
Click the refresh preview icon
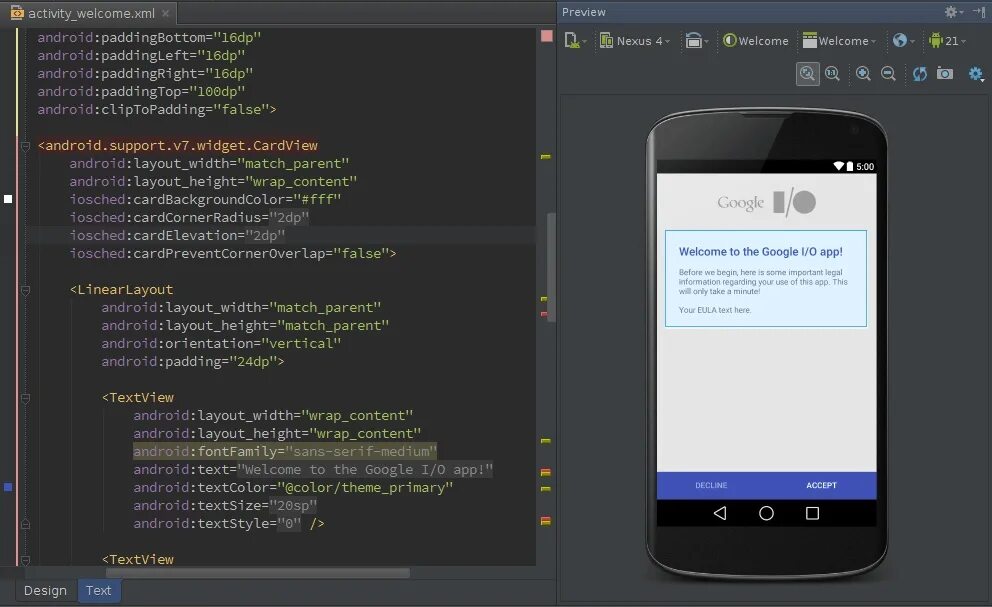click(x=919, y=74)
